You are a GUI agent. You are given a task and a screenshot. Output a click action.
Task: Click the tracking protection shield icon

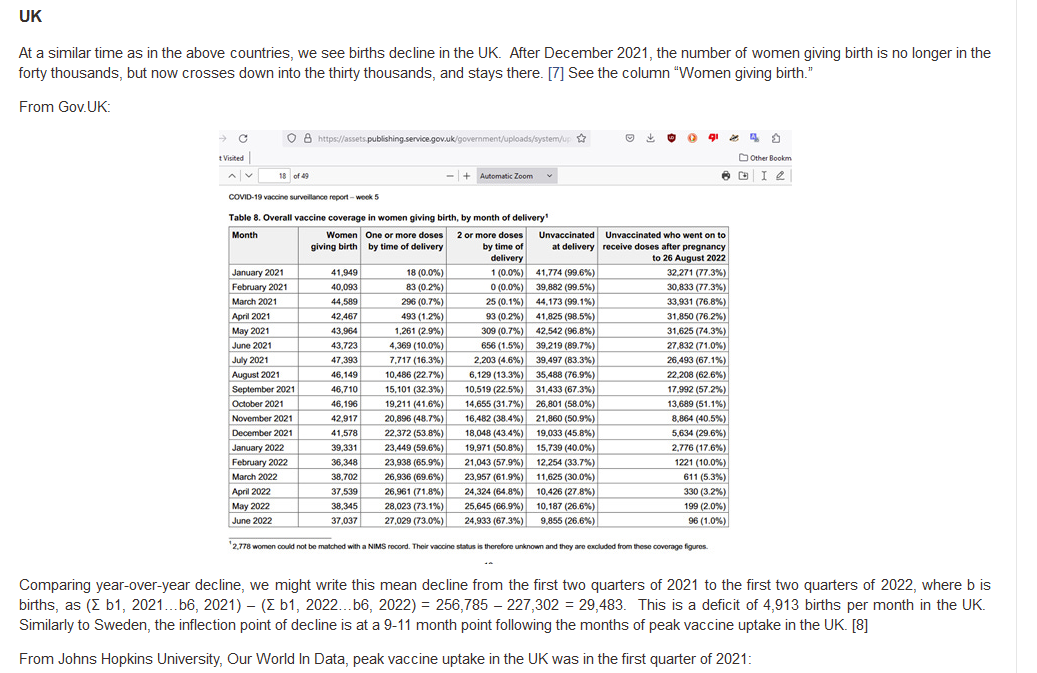click(x=291, y=138)
